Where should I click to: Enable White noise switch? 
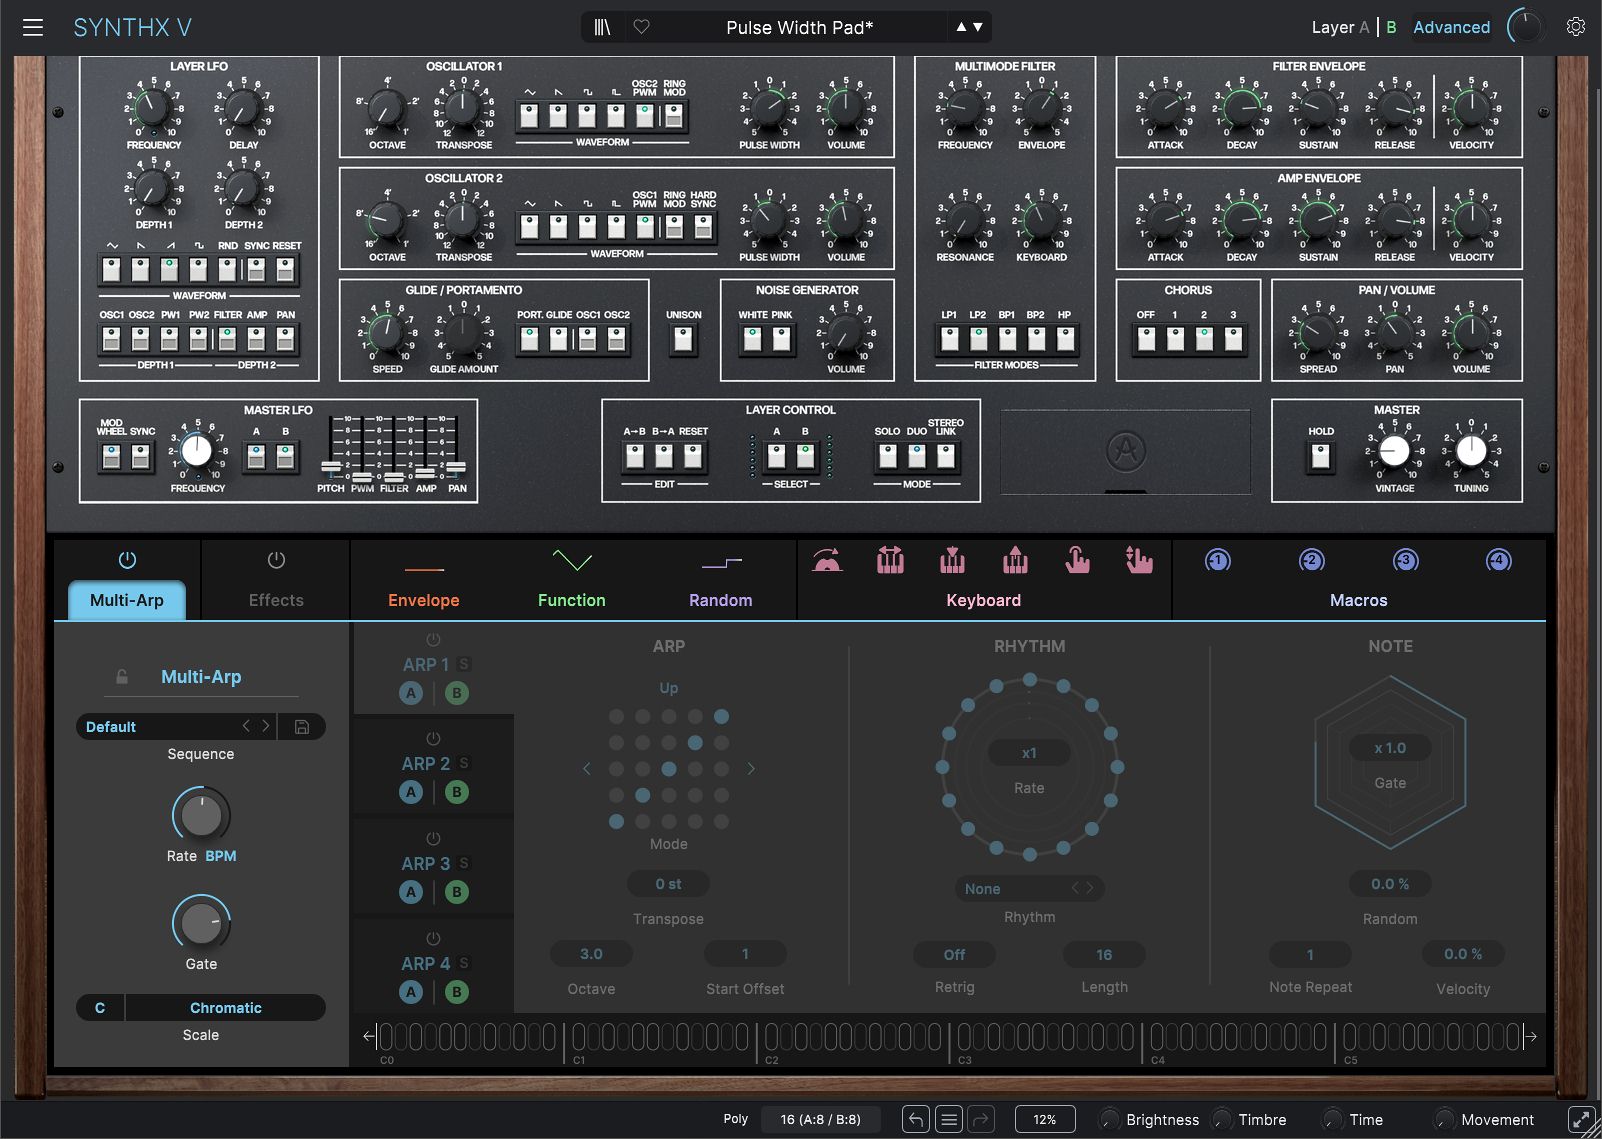click(x=753, y=340)
